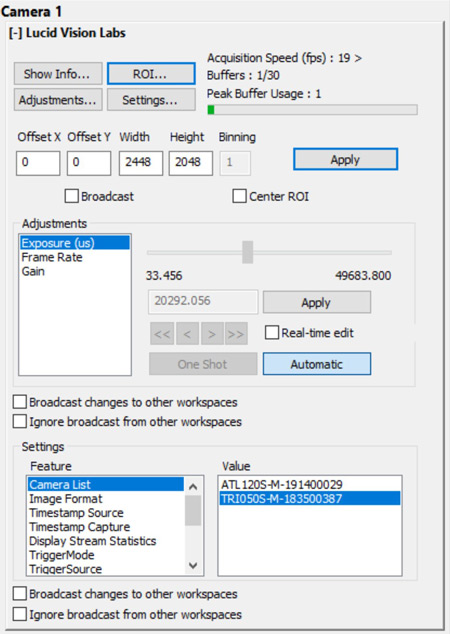The width and height of the screenshot is (450, 634).
Task: Click the ROI... button
Action: coord(151,74)
